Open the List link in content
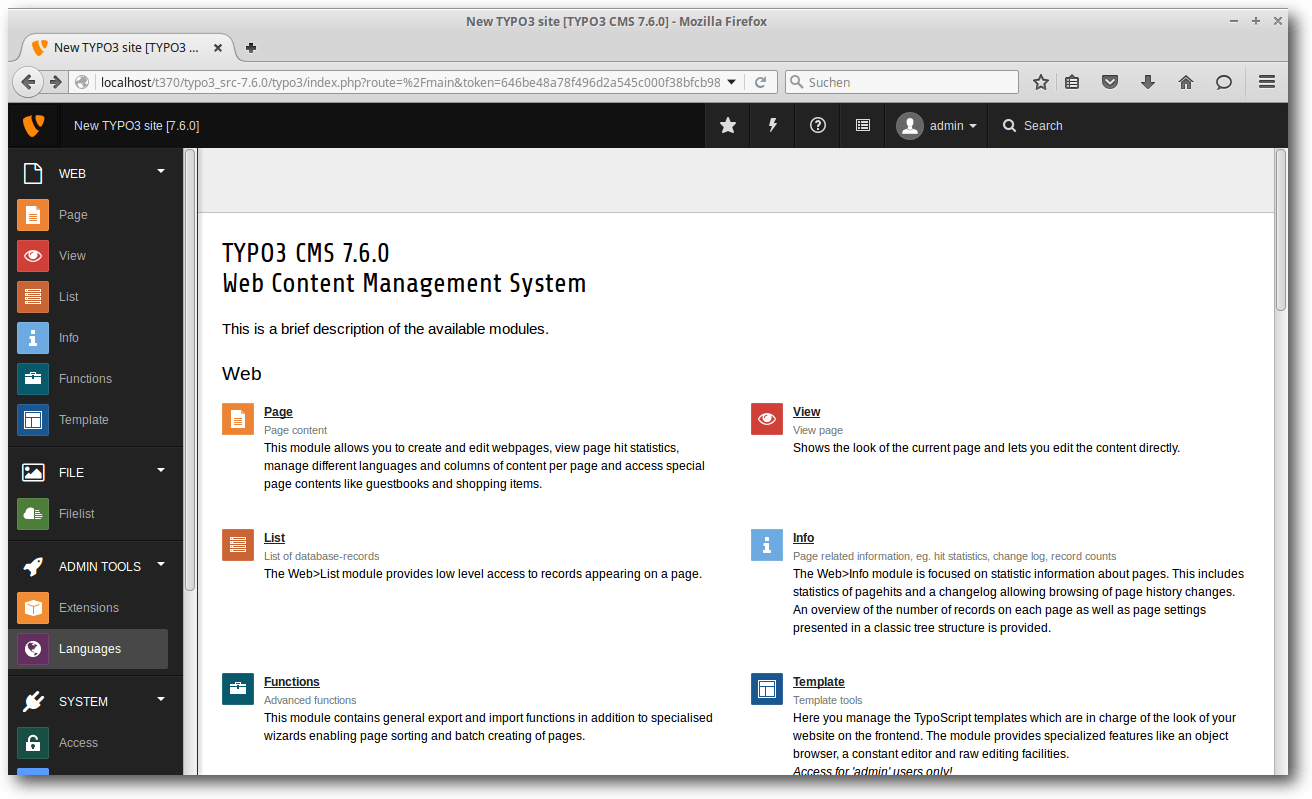Viewport: 1312px width, 799px height. [274, 538]
